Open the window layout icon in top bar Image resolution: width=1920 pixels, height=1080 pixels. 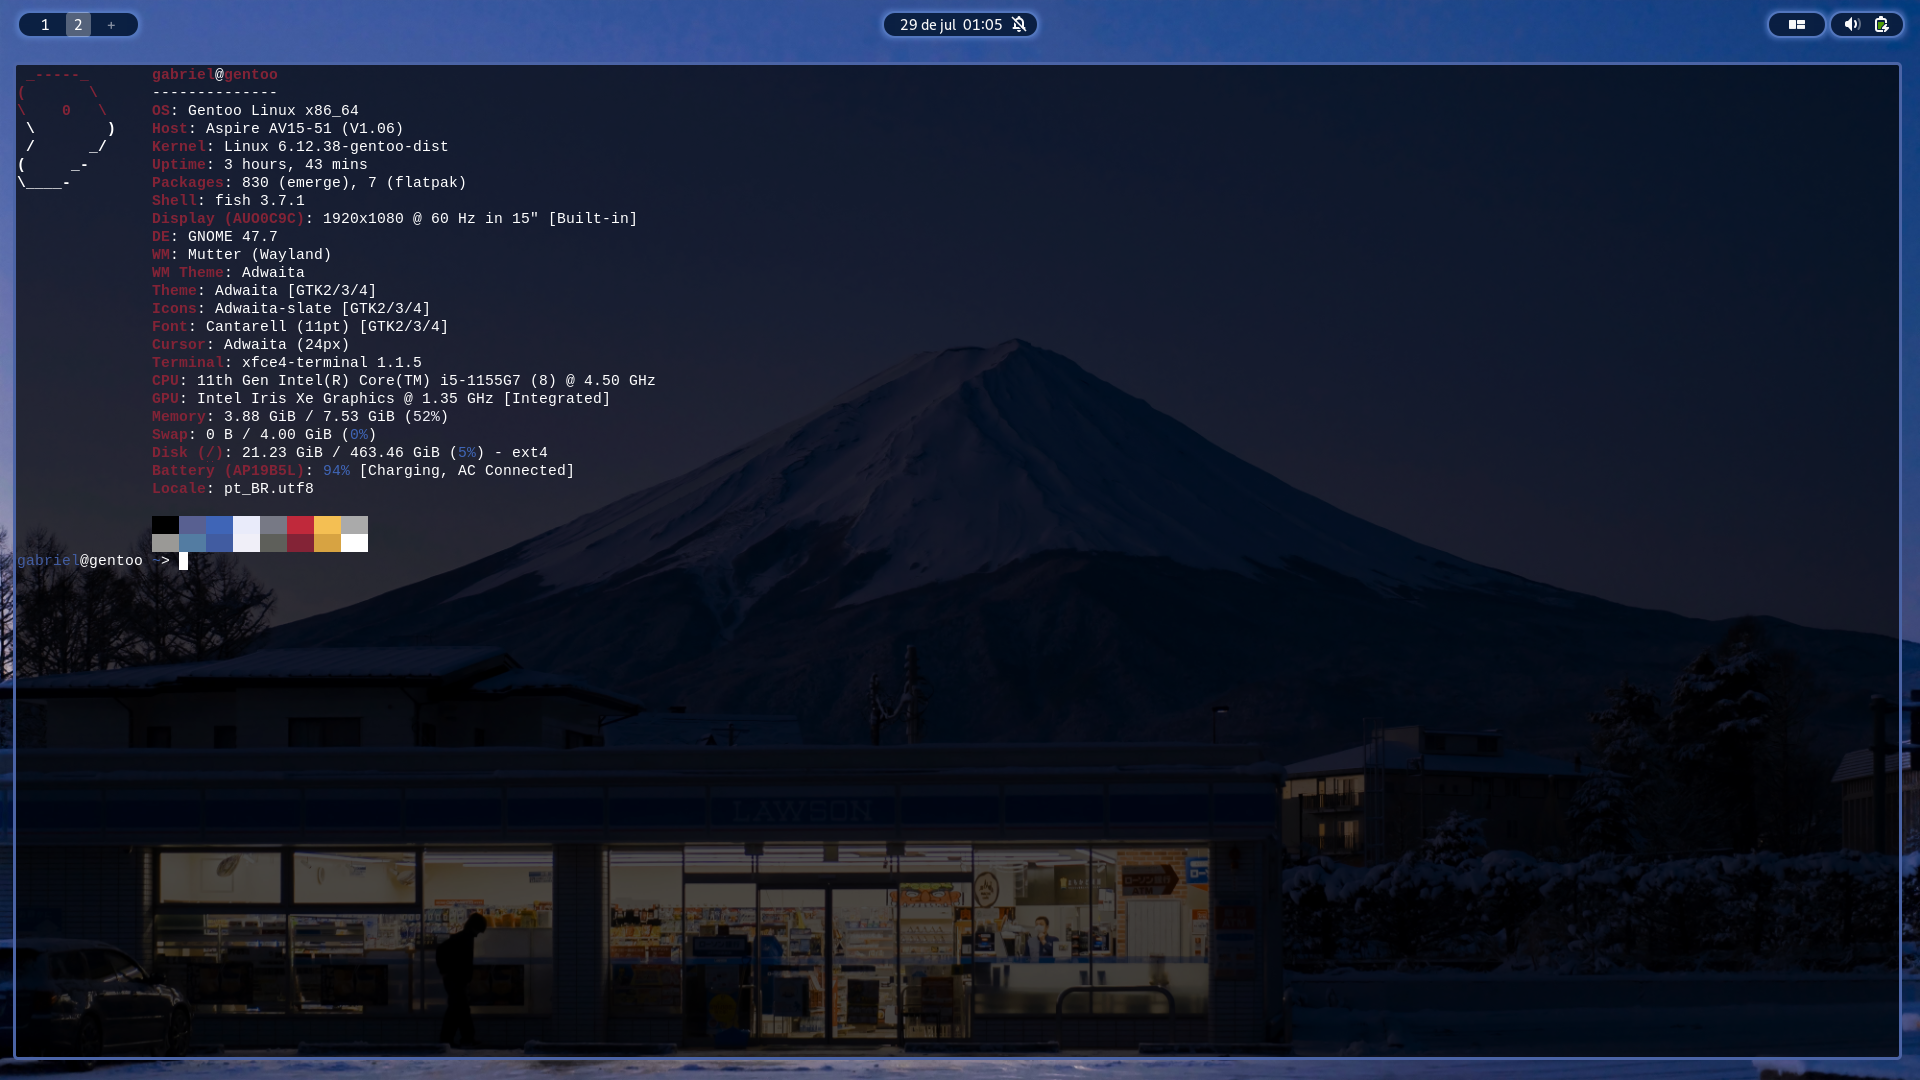tap(1797, 25)
